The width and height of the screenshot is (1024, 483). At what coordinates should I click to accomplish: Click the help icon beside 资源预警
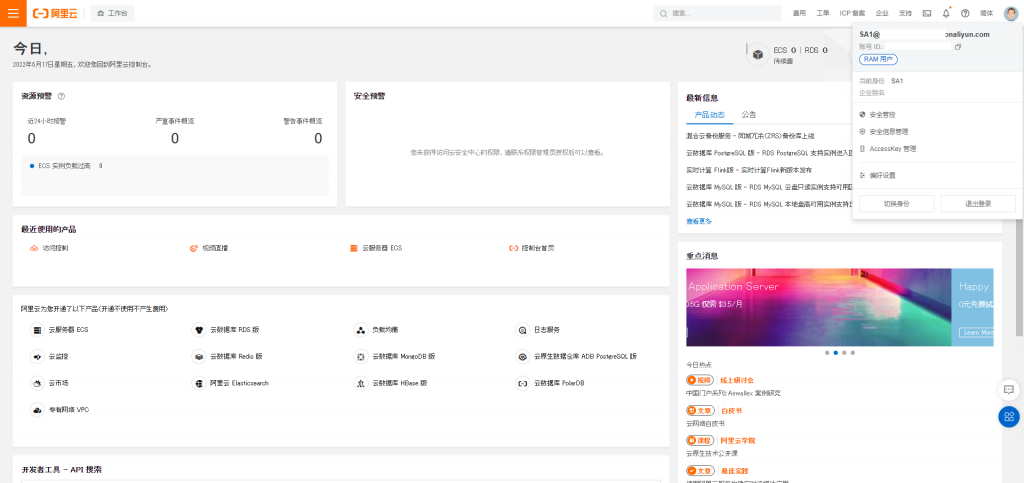[x=61, y=96]
